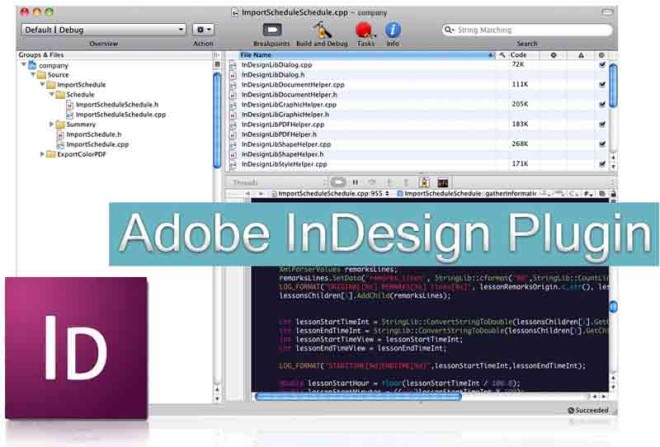The image size is (660, 447).
Task: Click the debugger Step Into arrow
Action: point(389,182)
